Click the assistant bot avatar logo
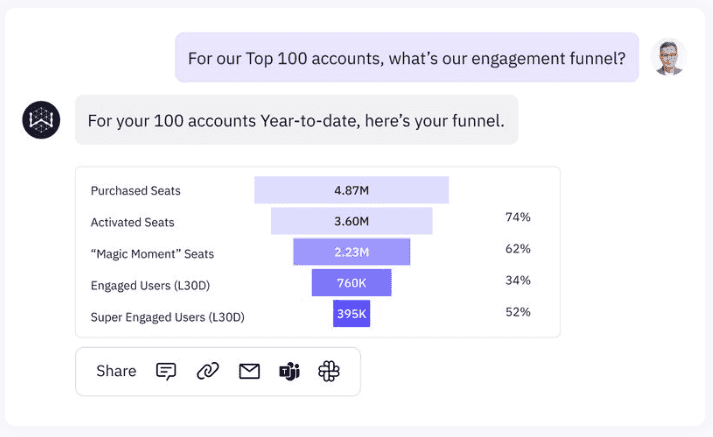Image resolution: width=713 pixels, height=437 pixels. 41,120
